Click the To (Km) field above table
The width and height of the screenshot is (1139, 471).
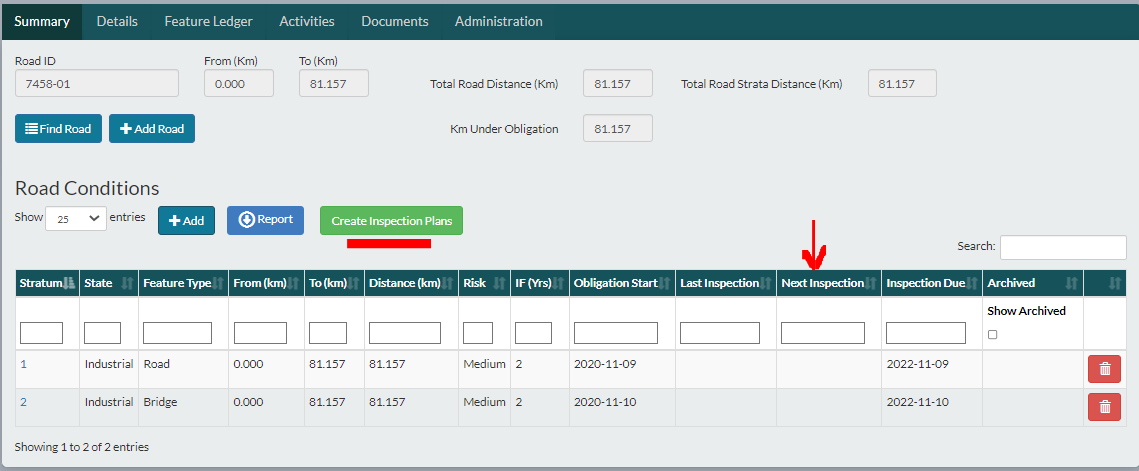(x=334, y=84)
